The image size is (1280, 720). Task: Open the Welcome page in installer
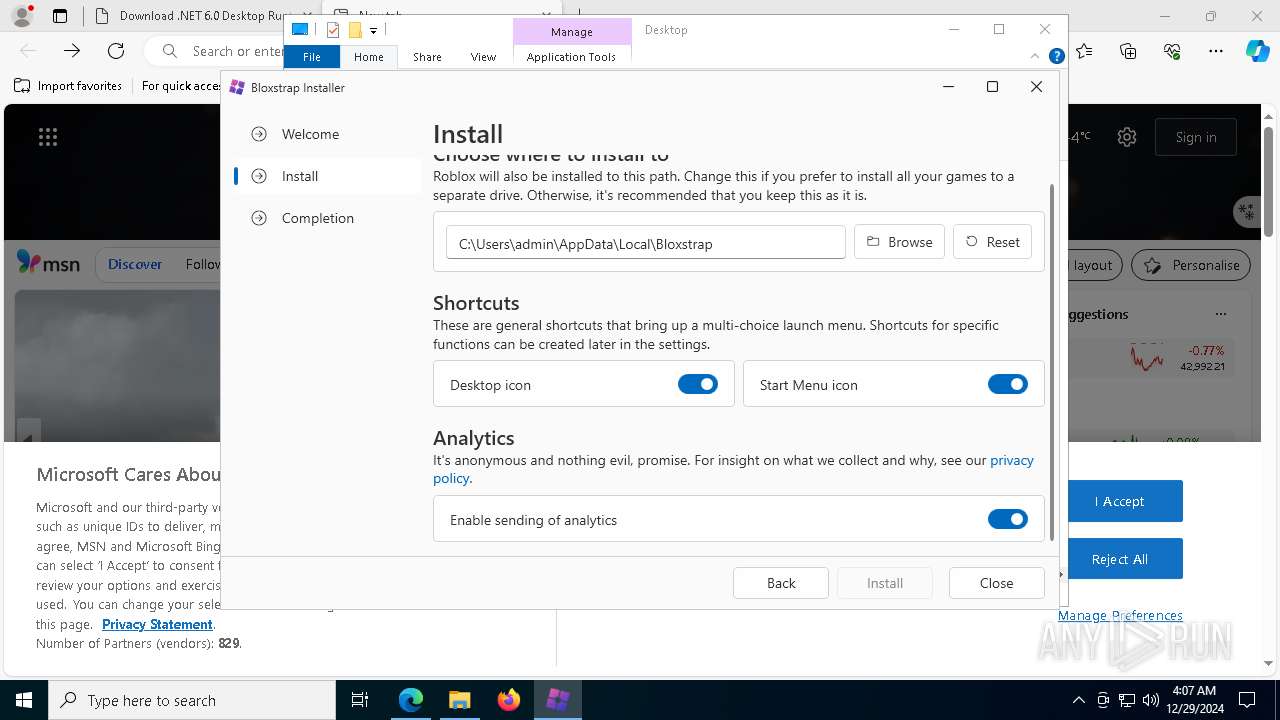[x=326, y=134]
